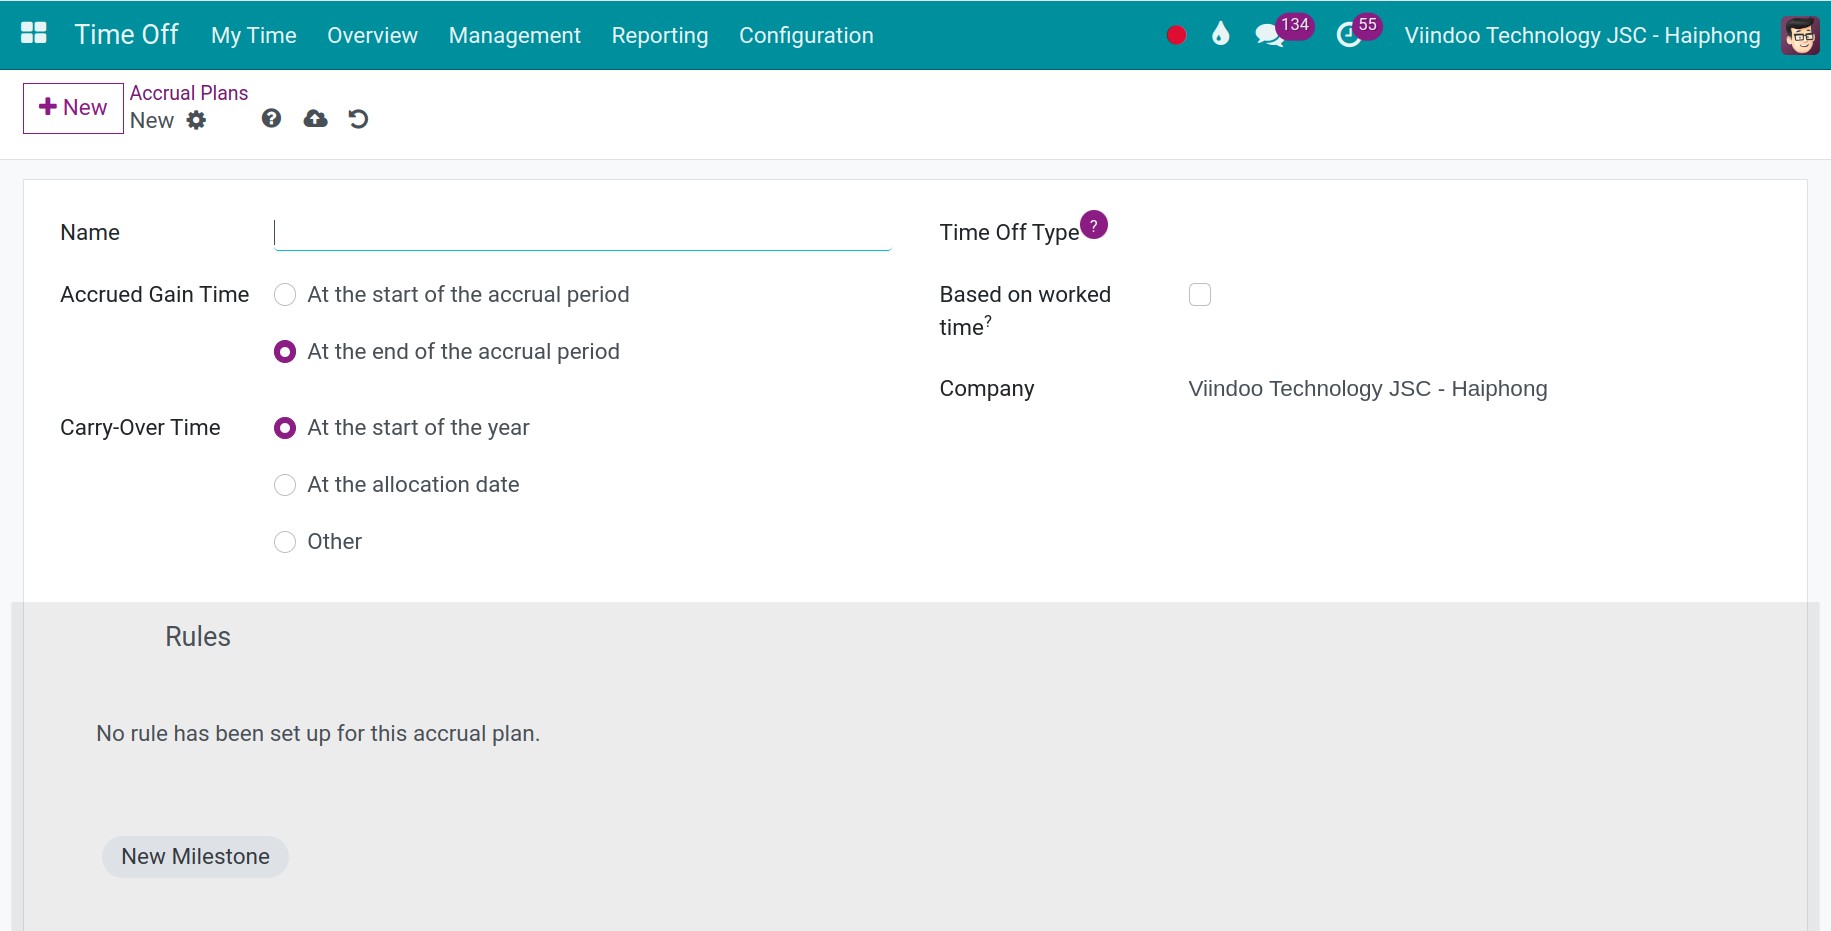Viewport: 1831px width, 931px height.
Task: Click the help question mark icon
Action: pyautogui.click(x=271, y=118)
